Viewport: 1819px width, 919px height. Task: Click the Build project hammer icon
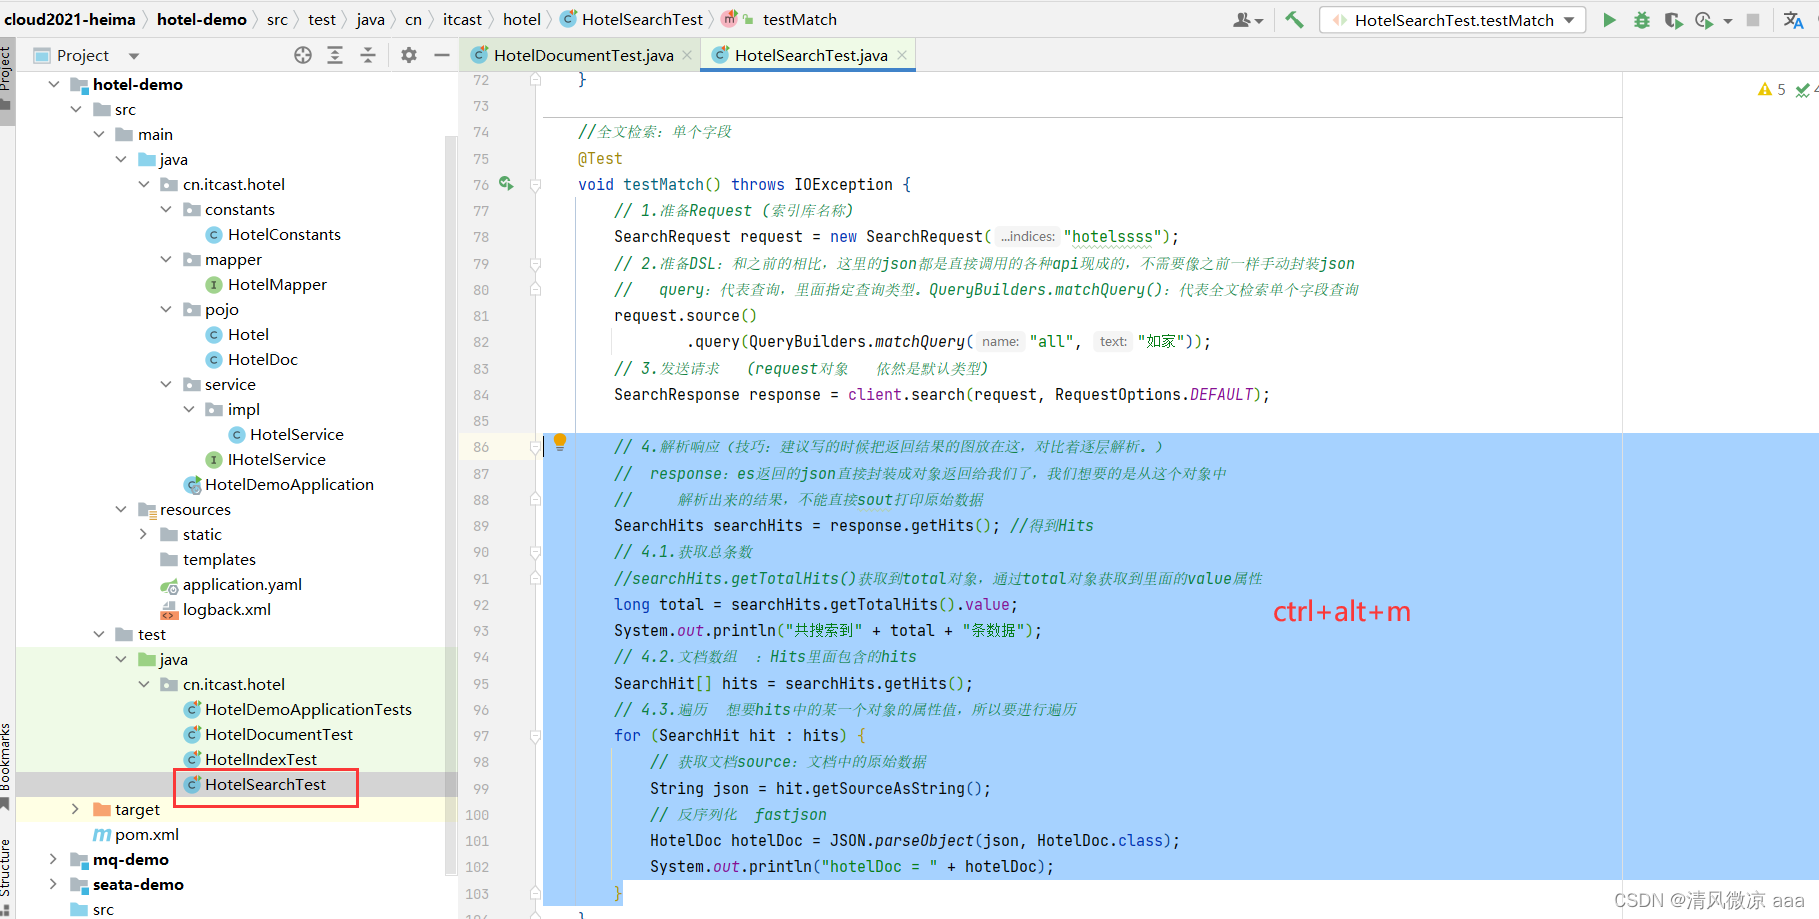click(x=1294, y=20)
